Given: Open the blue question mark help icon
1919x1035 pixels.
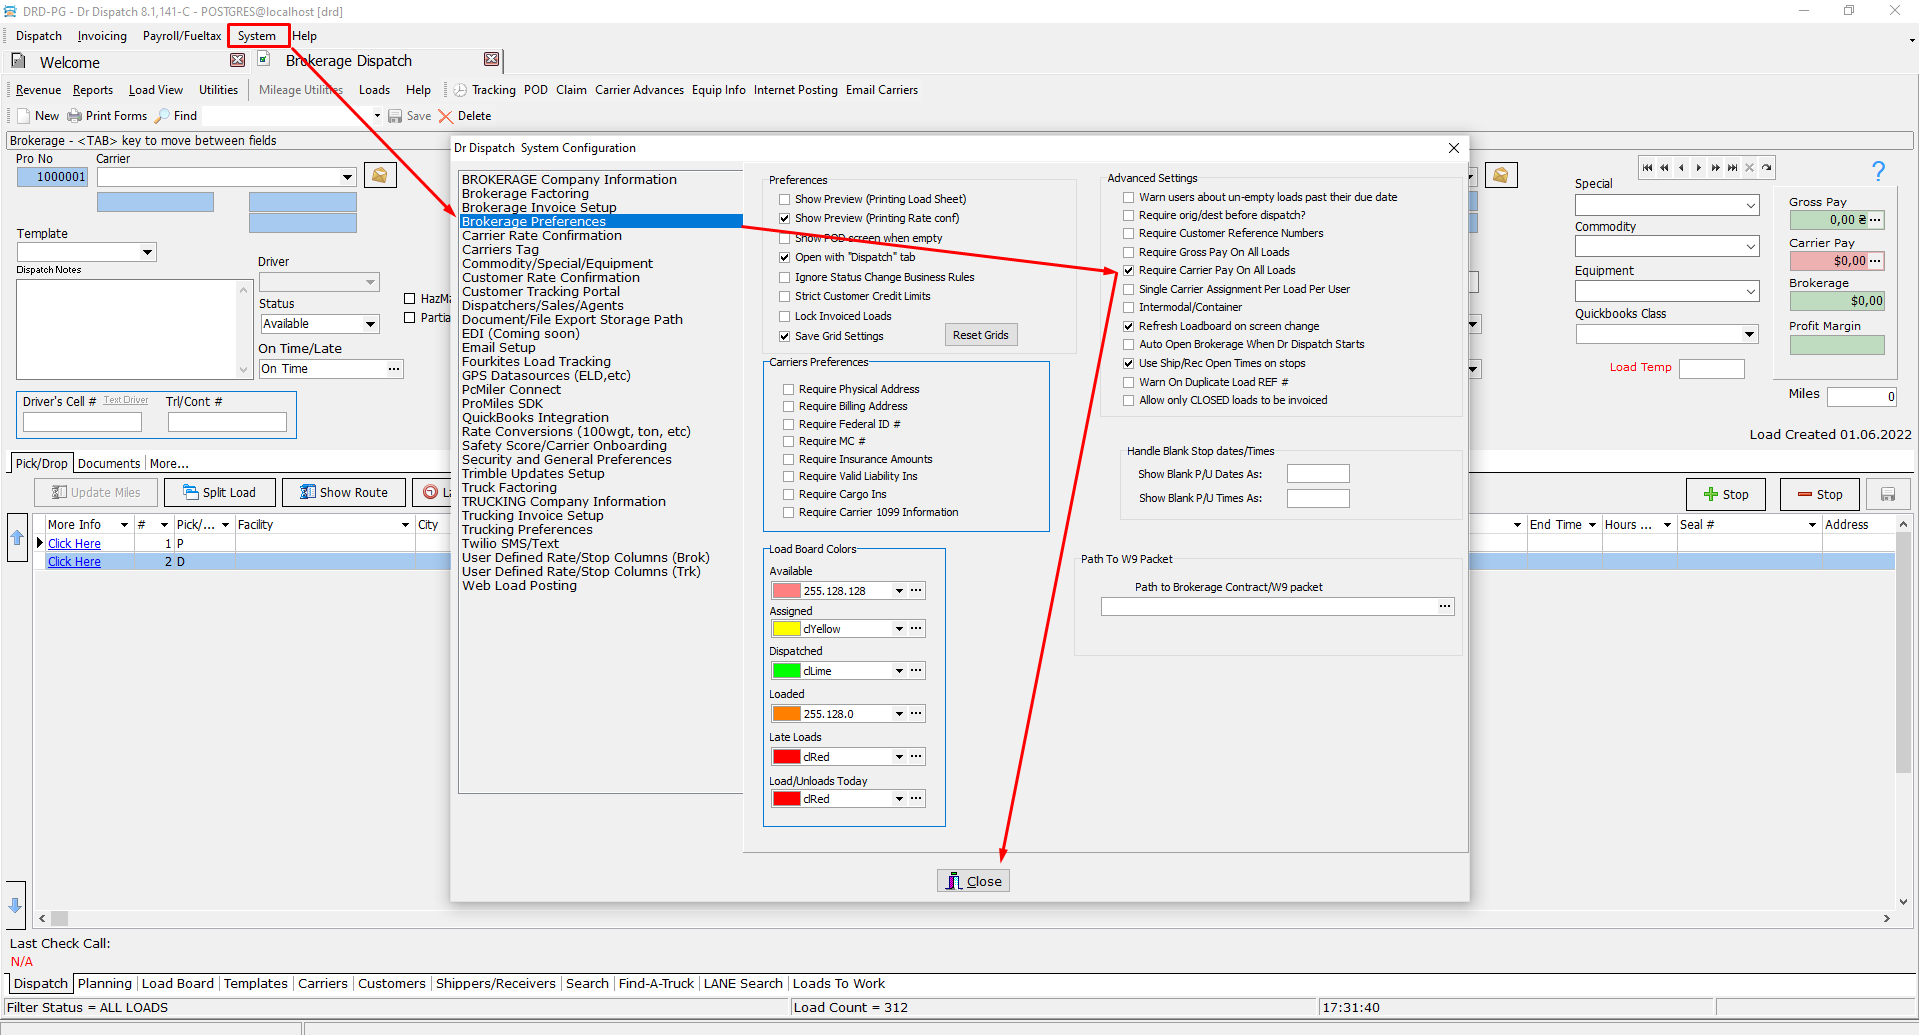Looking at the screenshot, I should (x=1878, y=171).
